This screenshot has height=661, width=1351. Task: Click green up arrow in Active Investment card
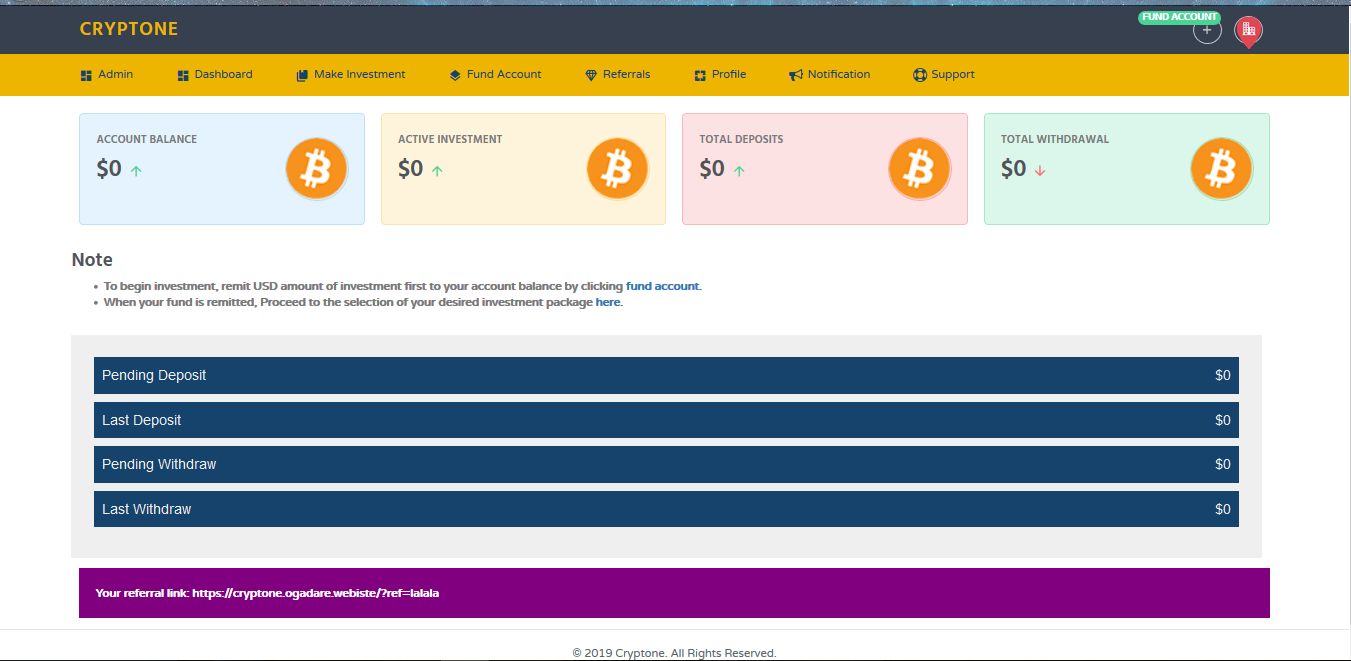(x=437, y=171)
